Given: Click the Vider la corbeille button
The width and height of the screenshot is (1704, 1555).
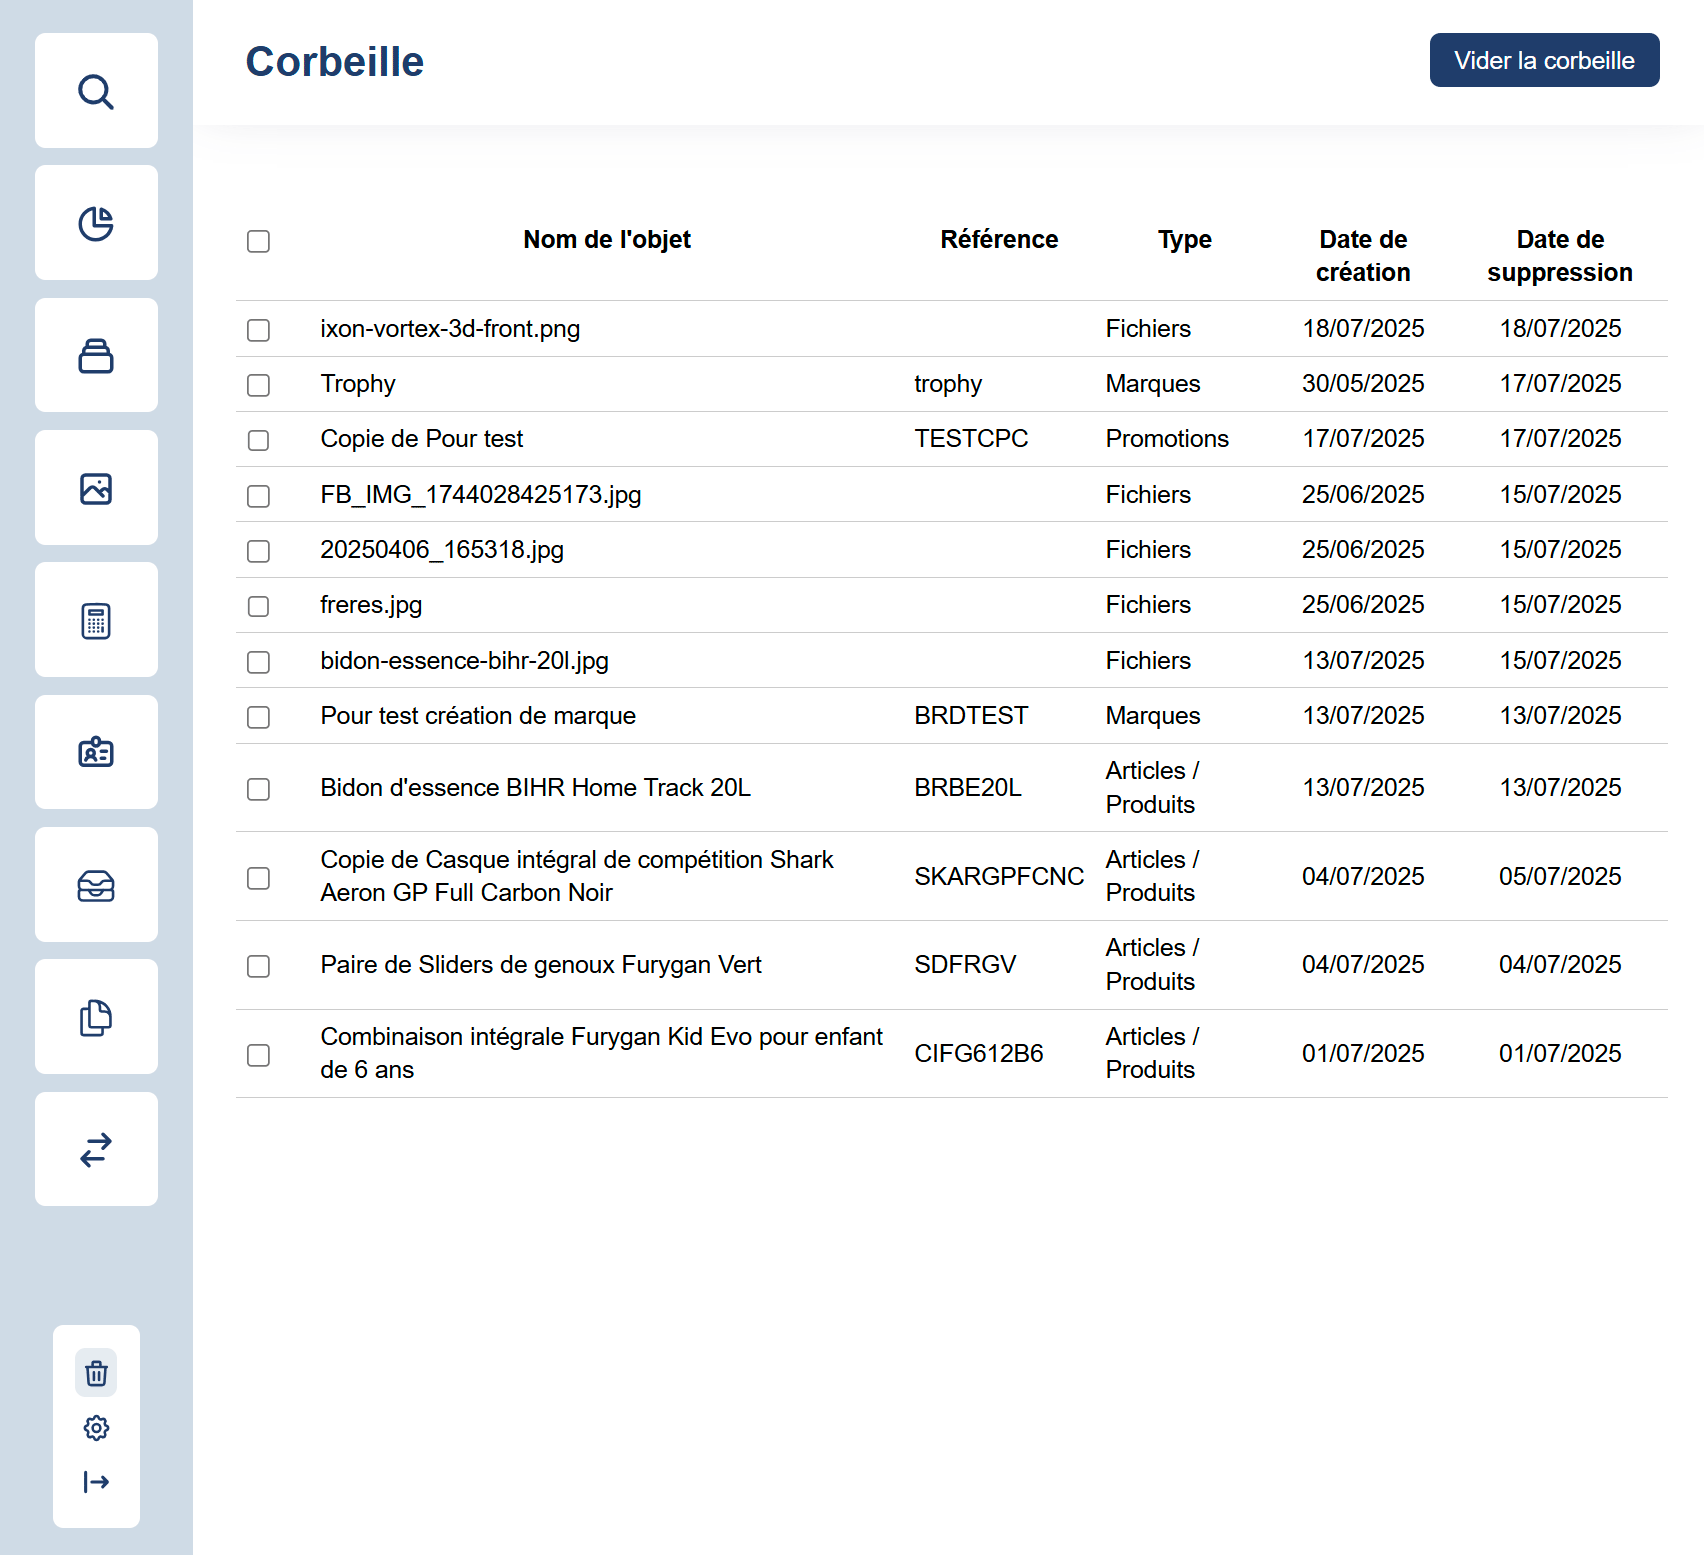Looking at the screenshot, I should click(x=1544, y=60).
